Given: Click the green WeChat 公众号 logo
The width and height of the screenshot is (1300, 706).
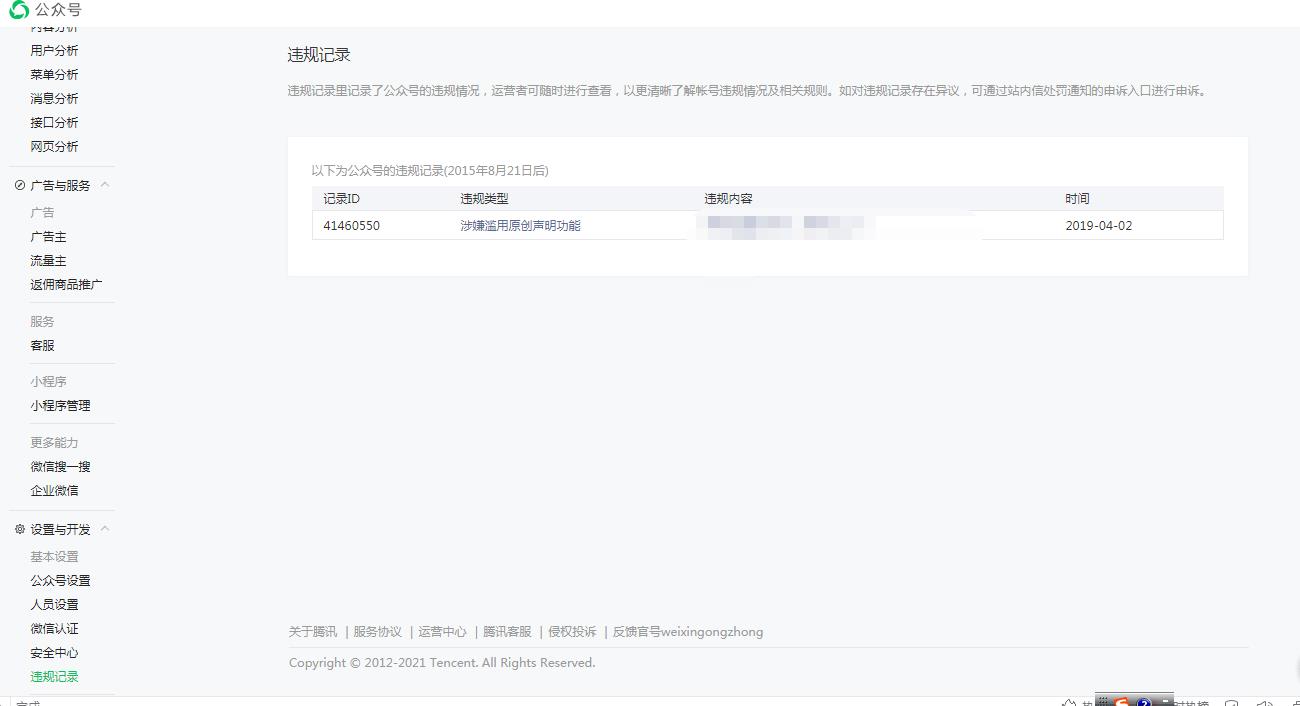Looking at the screenshot, I should coord(19,10).
